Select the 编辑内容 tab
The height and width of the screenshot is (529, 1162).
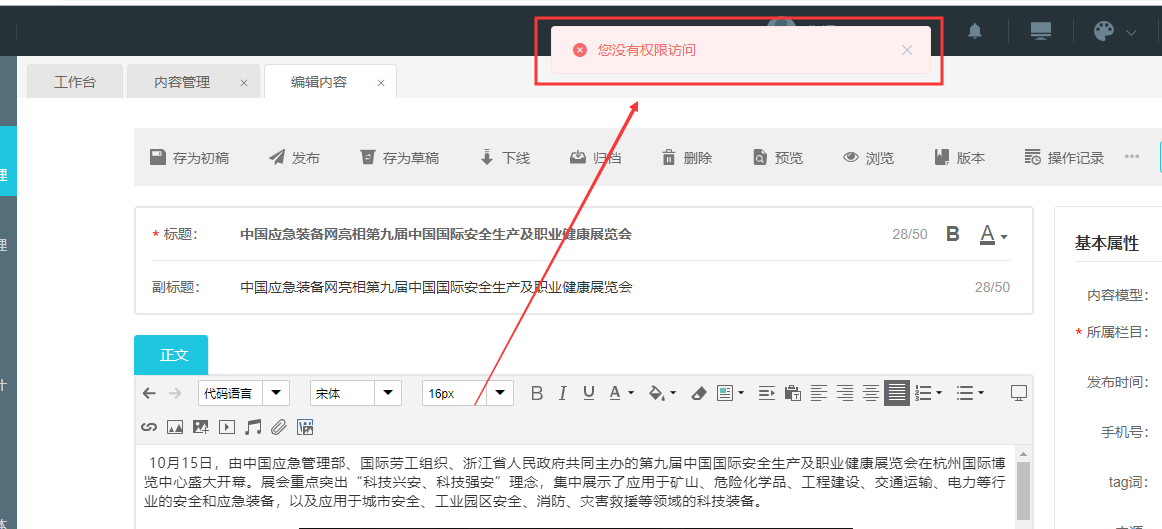319,82
